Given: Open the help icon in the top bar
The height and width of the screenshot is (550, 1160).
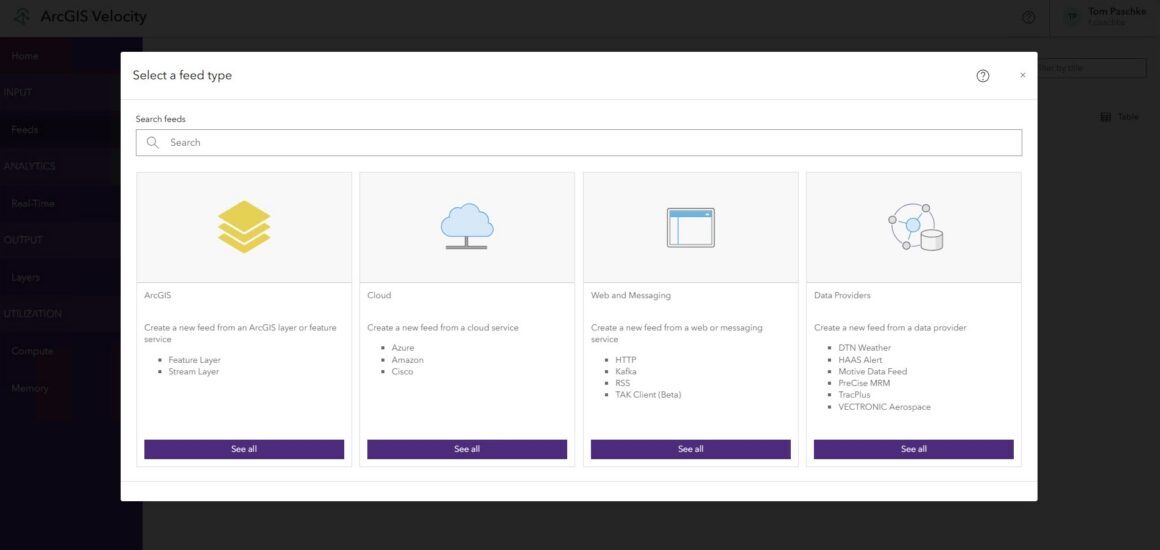Looking at the screenshot, I should (1028, 17).
